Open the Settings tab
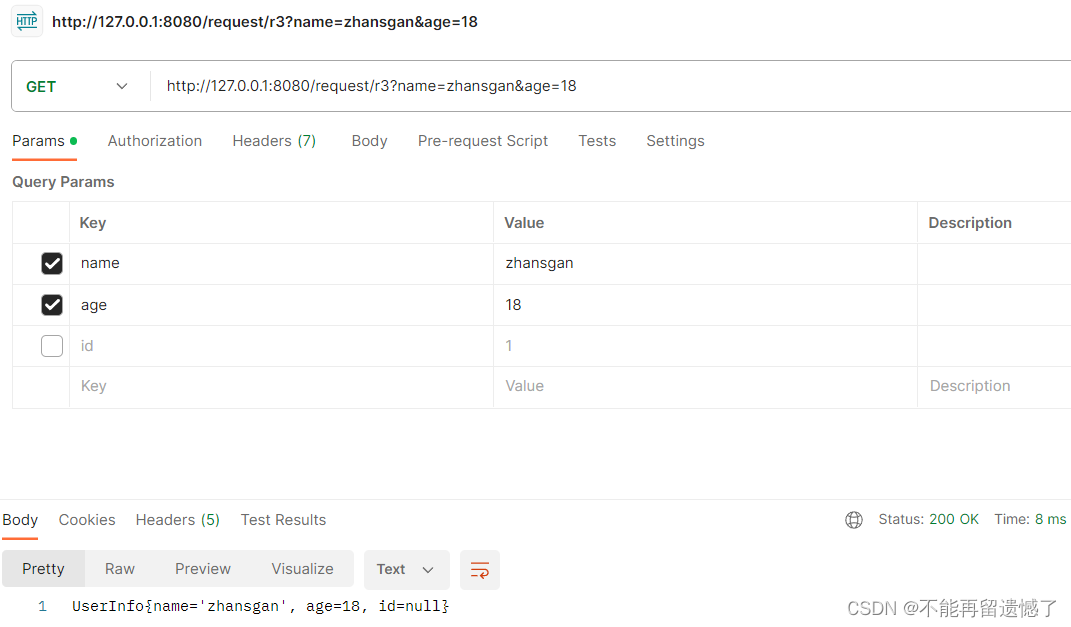 click(676, 141)
